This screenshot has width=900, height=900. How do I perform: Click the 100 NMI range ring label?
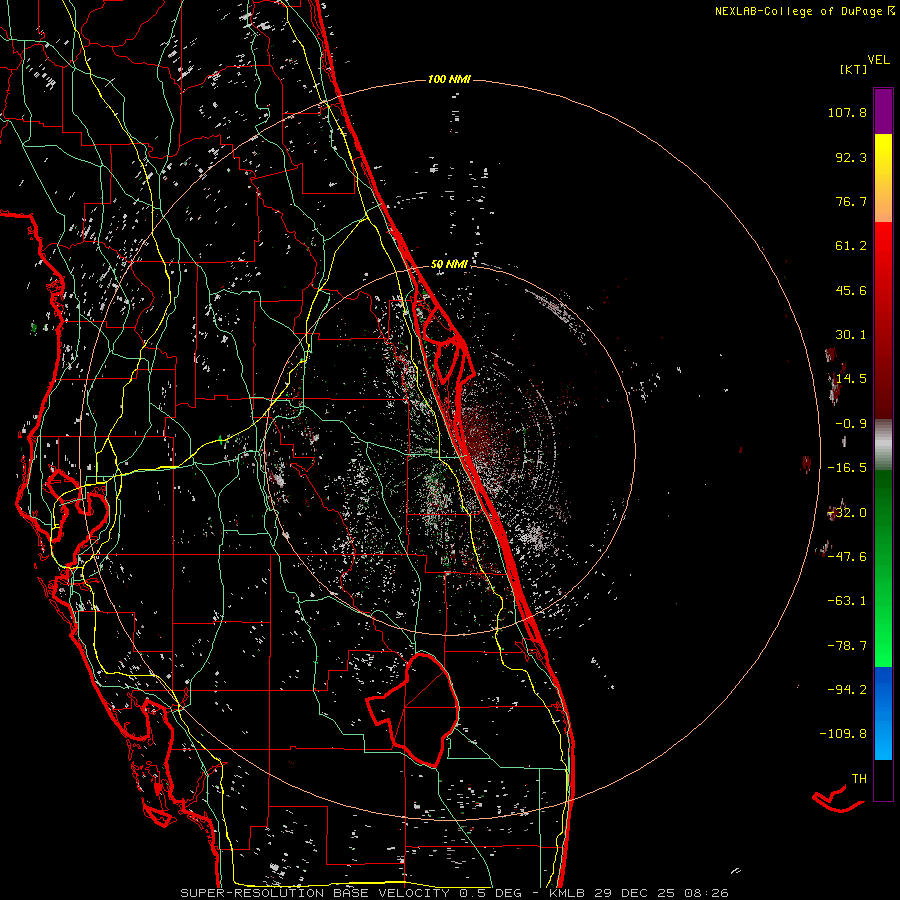click(x=449, y=79)
